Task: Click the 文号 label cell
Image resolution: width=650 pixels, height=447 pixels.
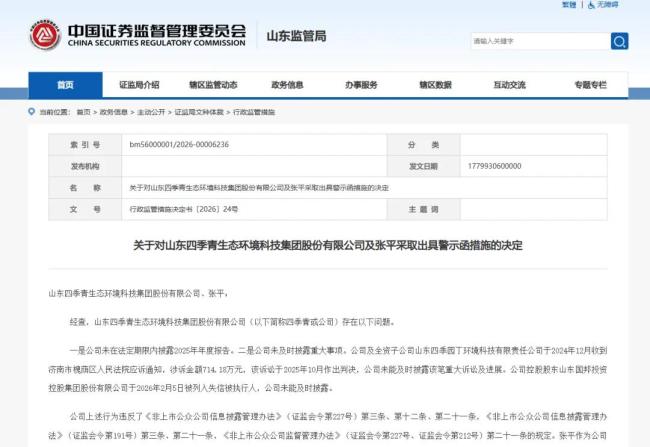Action: (x=85, y=209)
